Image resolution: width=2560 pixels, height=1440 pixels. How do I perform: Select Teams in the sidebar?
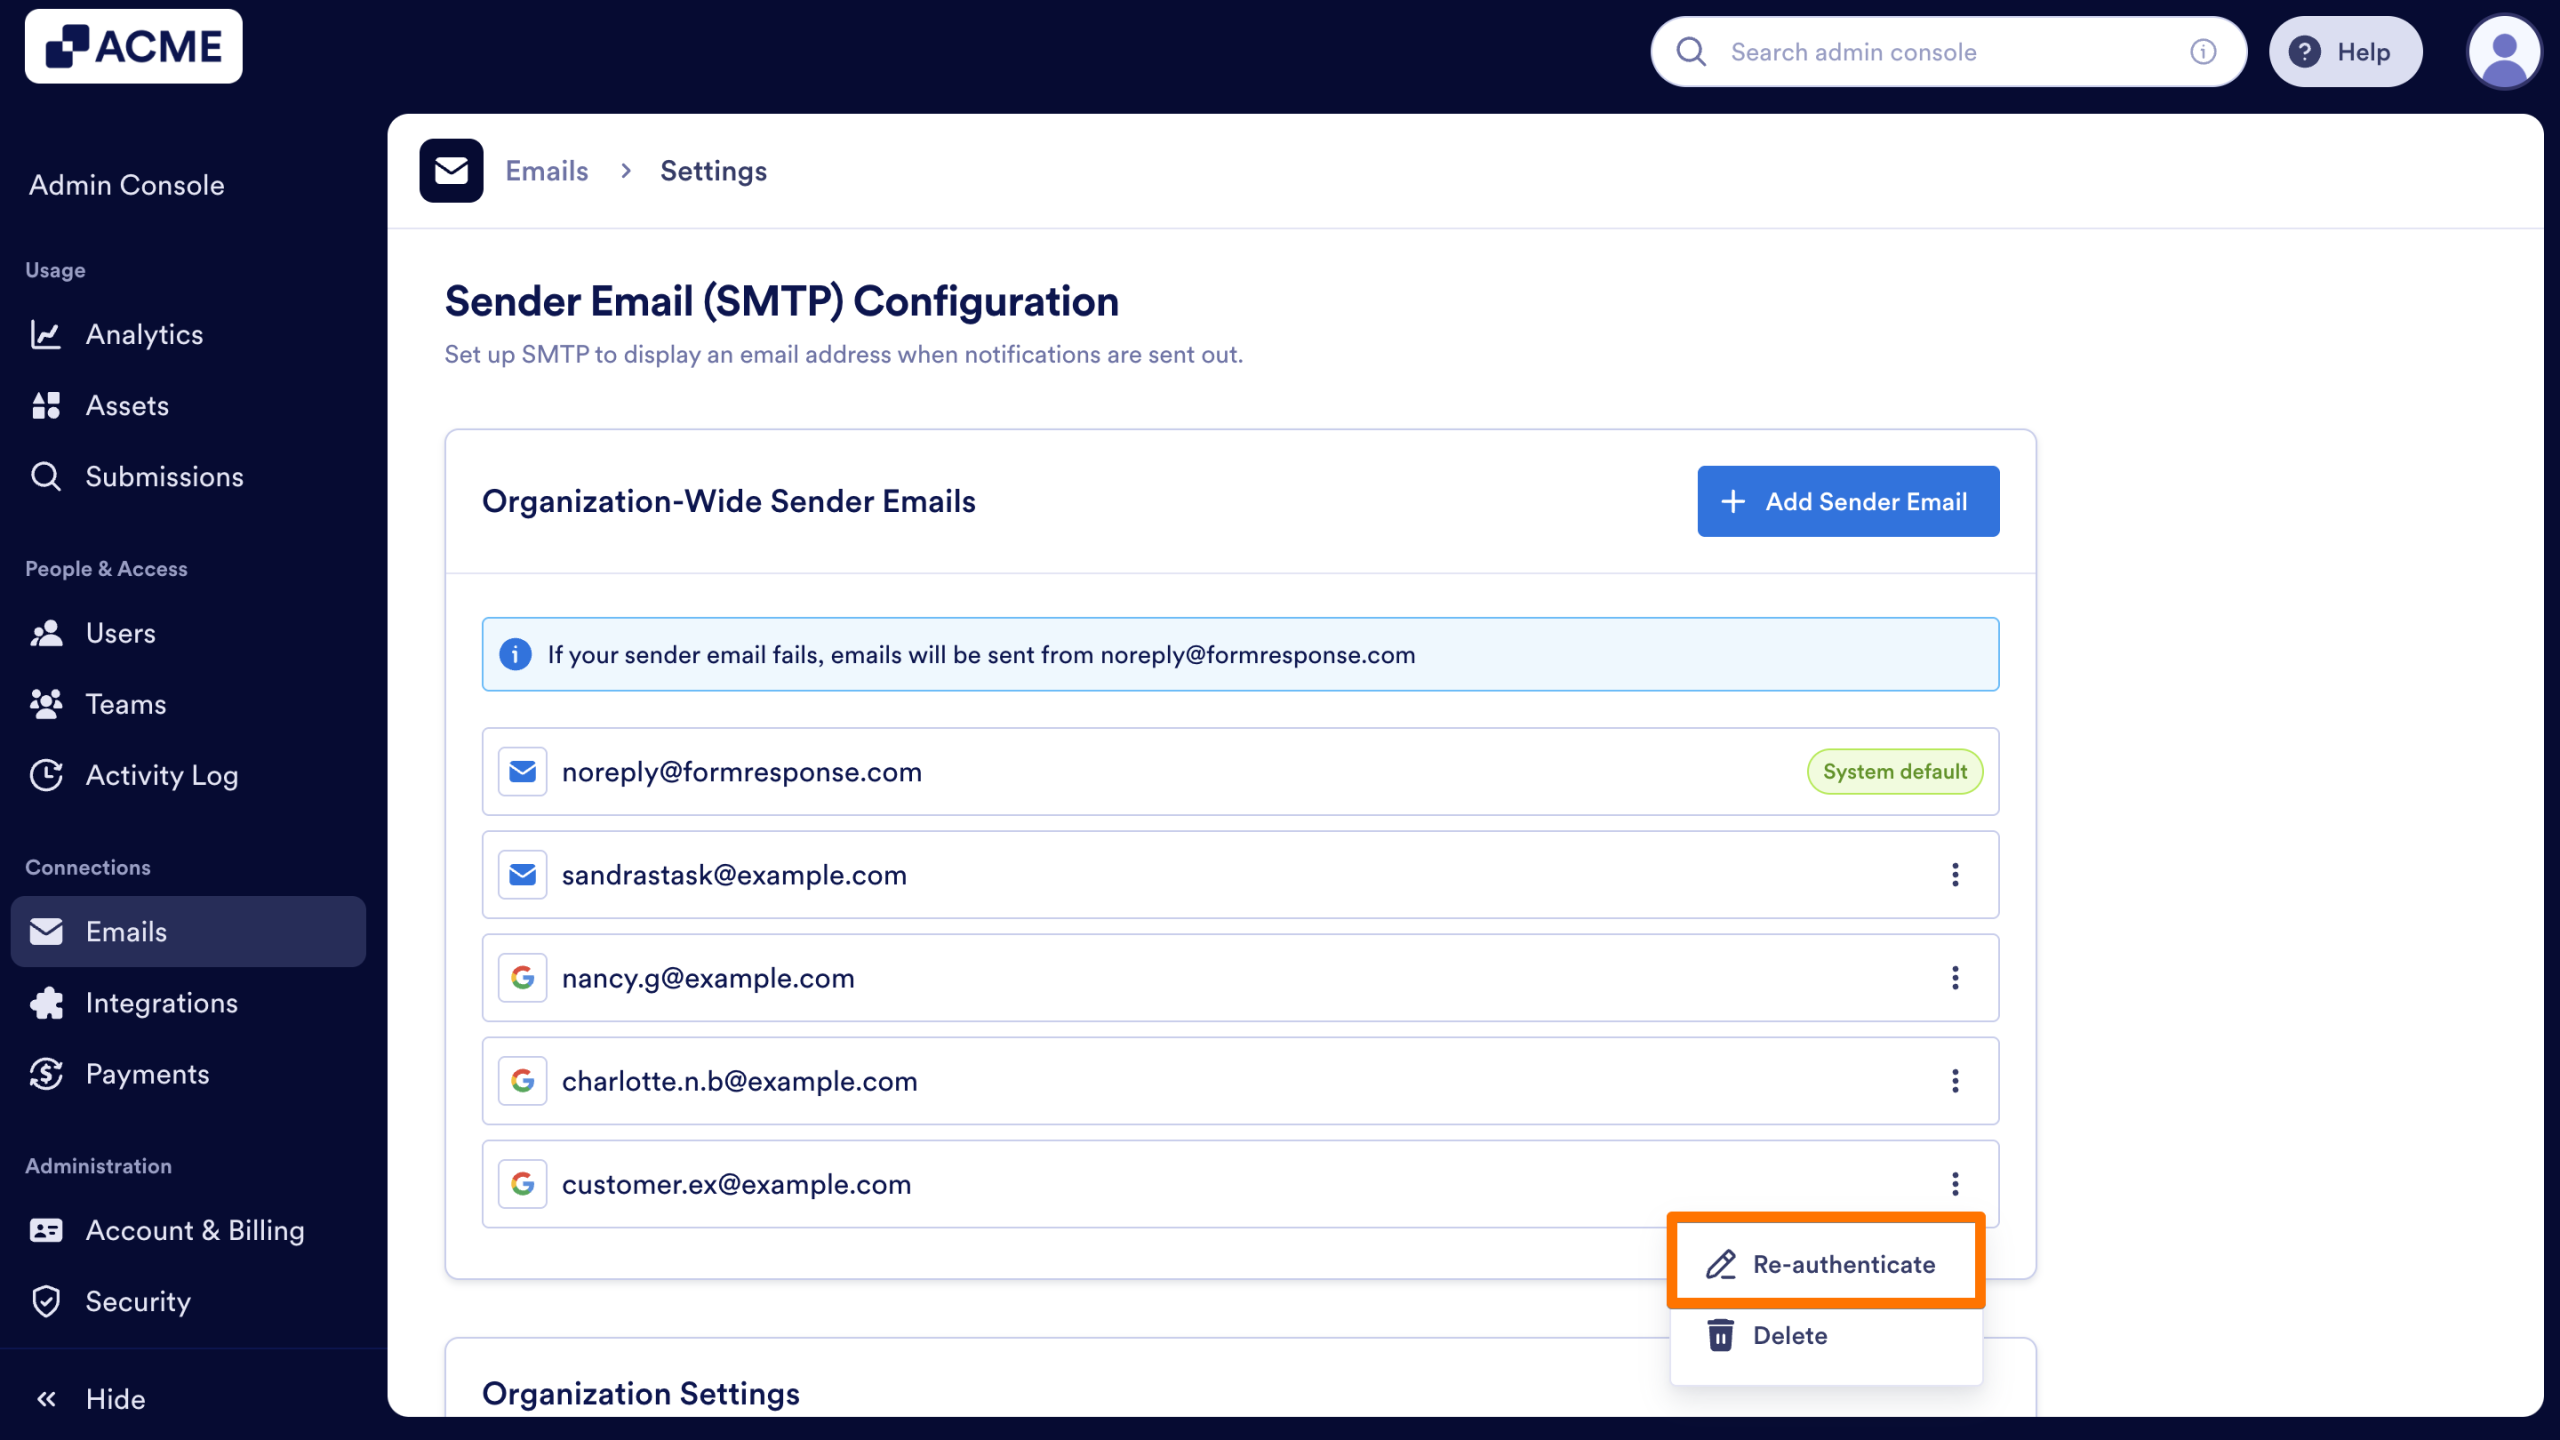125,703
